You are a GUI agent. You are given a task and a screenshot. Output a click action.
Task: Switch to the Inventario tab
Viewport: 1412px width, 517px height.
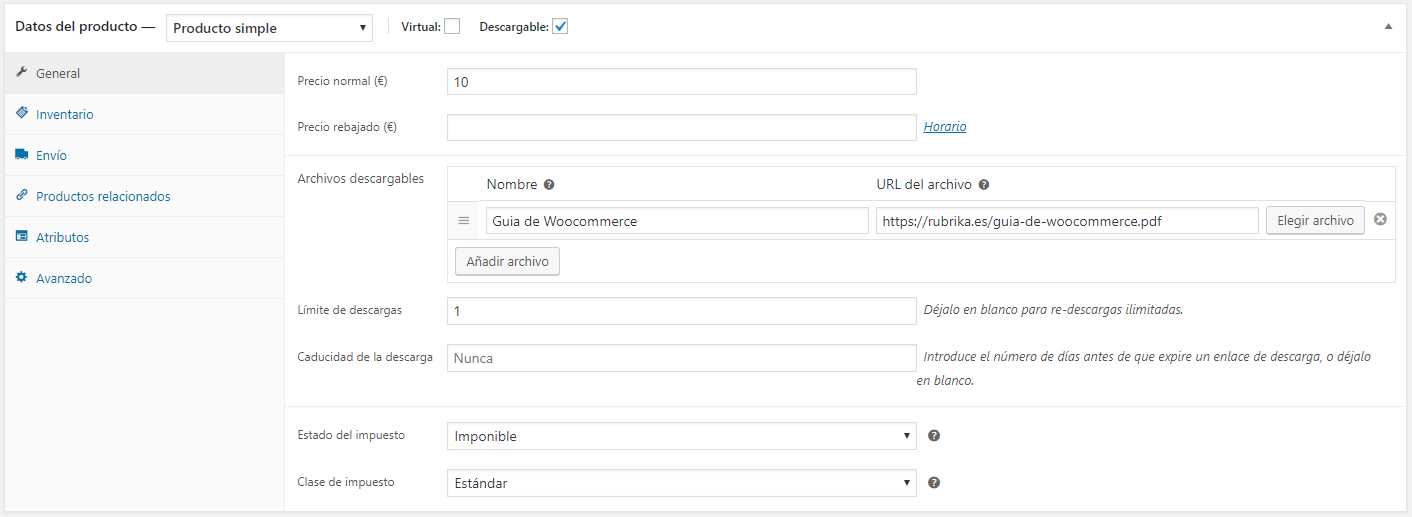145,115
